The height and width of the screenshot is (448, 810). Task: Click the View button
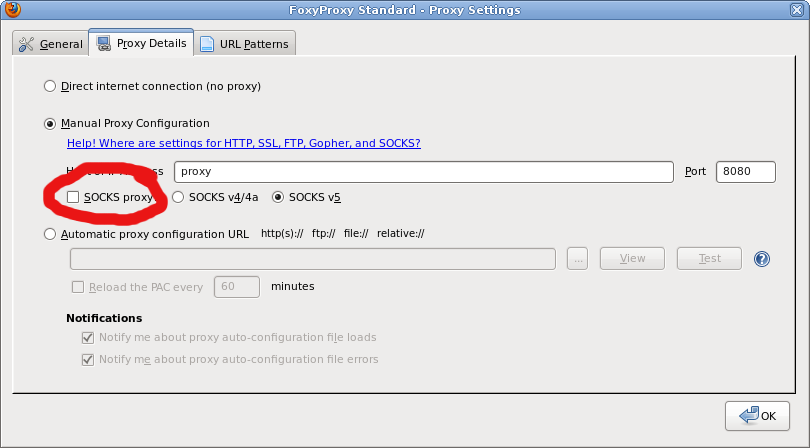632,258
